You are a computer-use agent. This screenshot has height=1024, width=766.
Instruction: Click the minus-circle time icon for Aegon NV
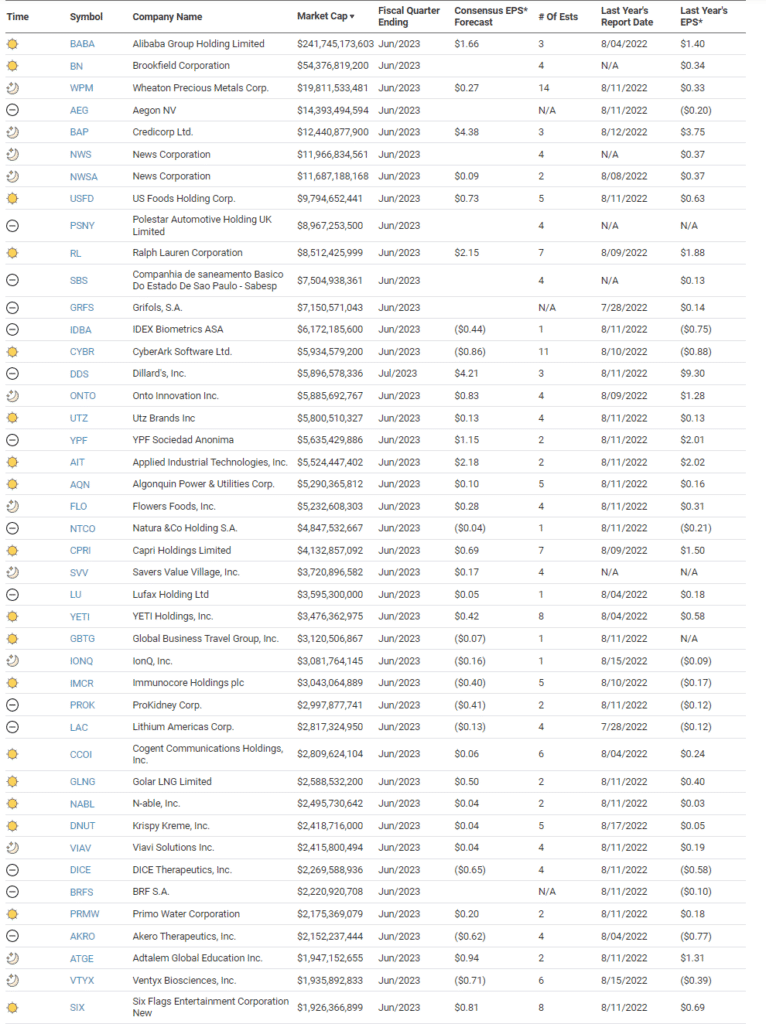pyautogui.click(x=12, y=110)
